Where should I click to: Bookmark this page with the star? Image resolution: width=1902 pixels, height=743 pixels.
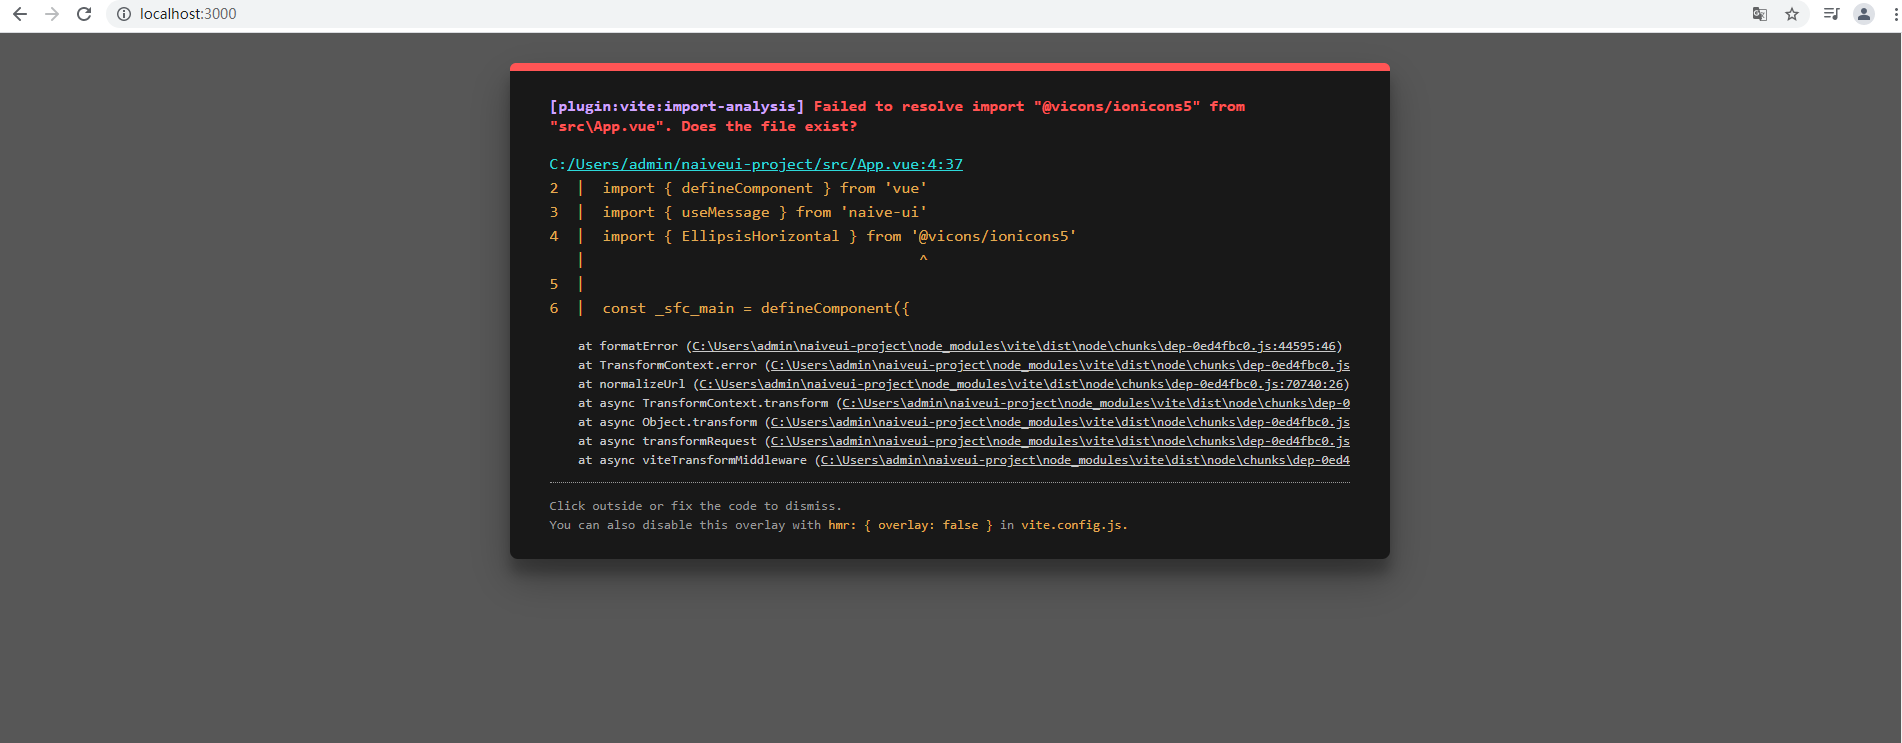click(1792, 14)
